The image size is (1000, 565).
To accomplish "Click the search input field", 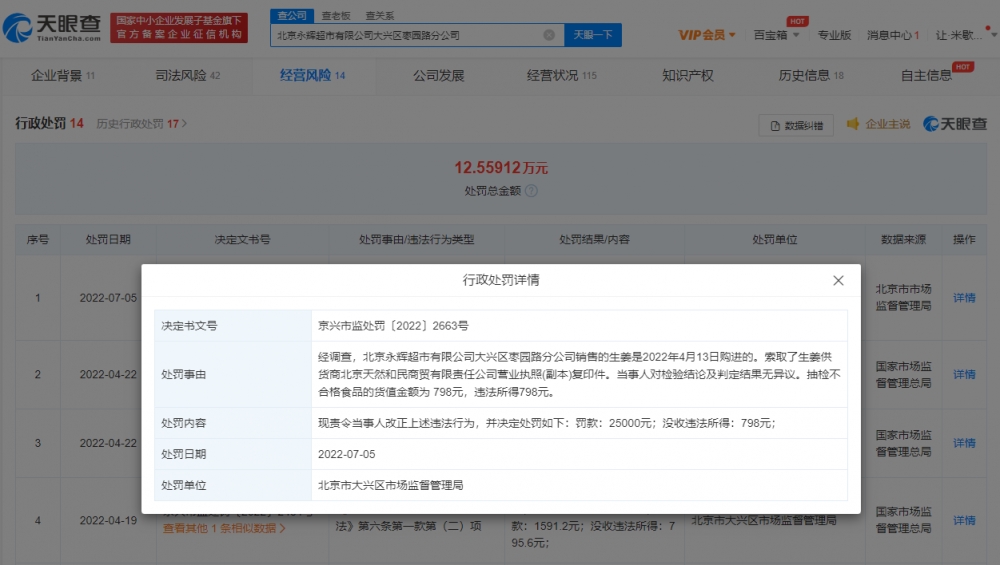I will tap(417, 35).
